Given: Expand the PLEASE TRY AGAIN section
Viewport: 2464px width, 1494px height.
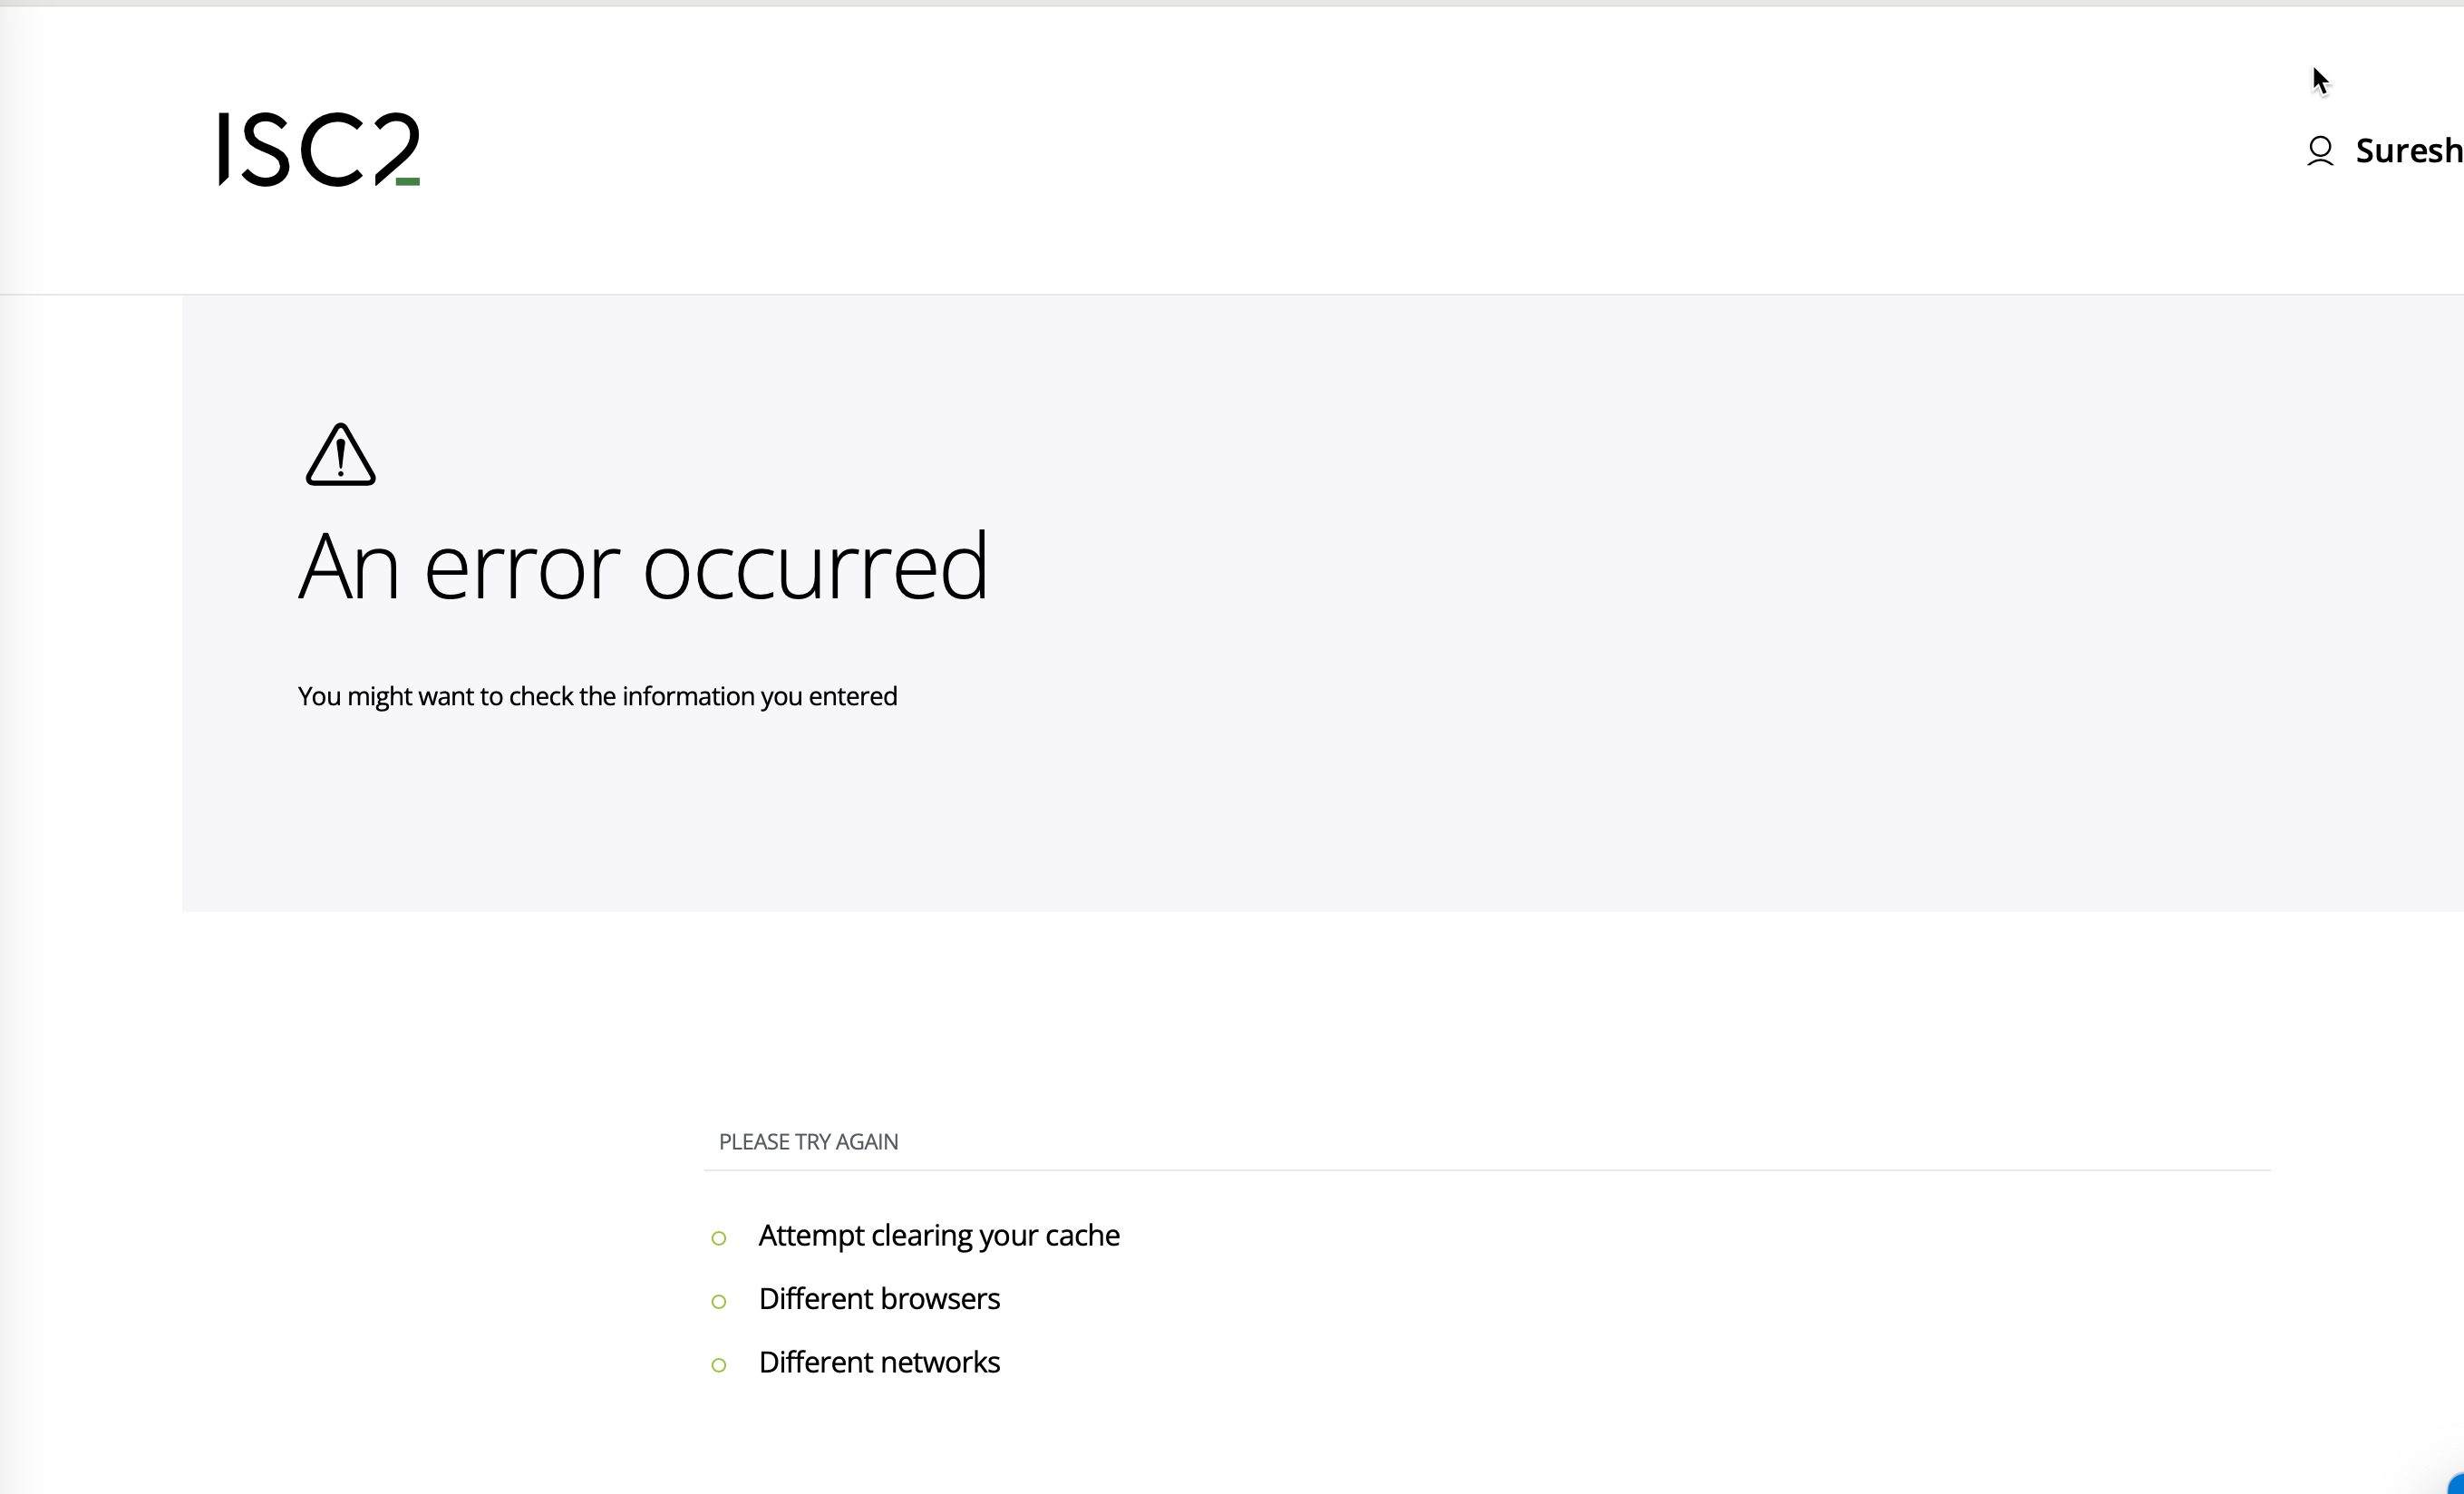Looking at the screenshot, I should point(808,1140).
